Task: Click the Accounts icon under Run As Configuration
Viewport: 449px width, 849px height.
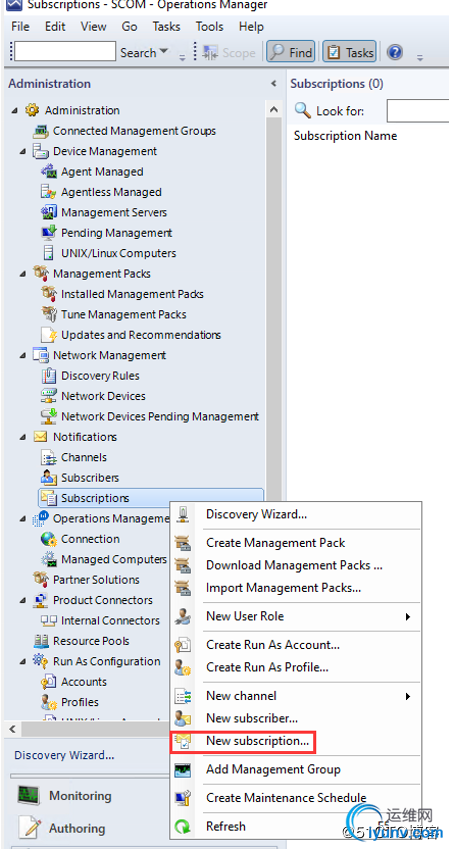Action: tap(48, 682)
